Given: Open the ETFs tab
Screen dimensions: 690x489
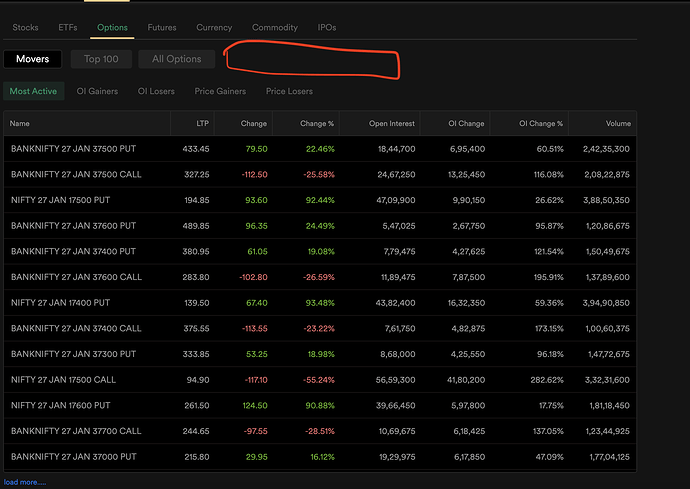Looking at the screenshot, I should pos(68,27).
